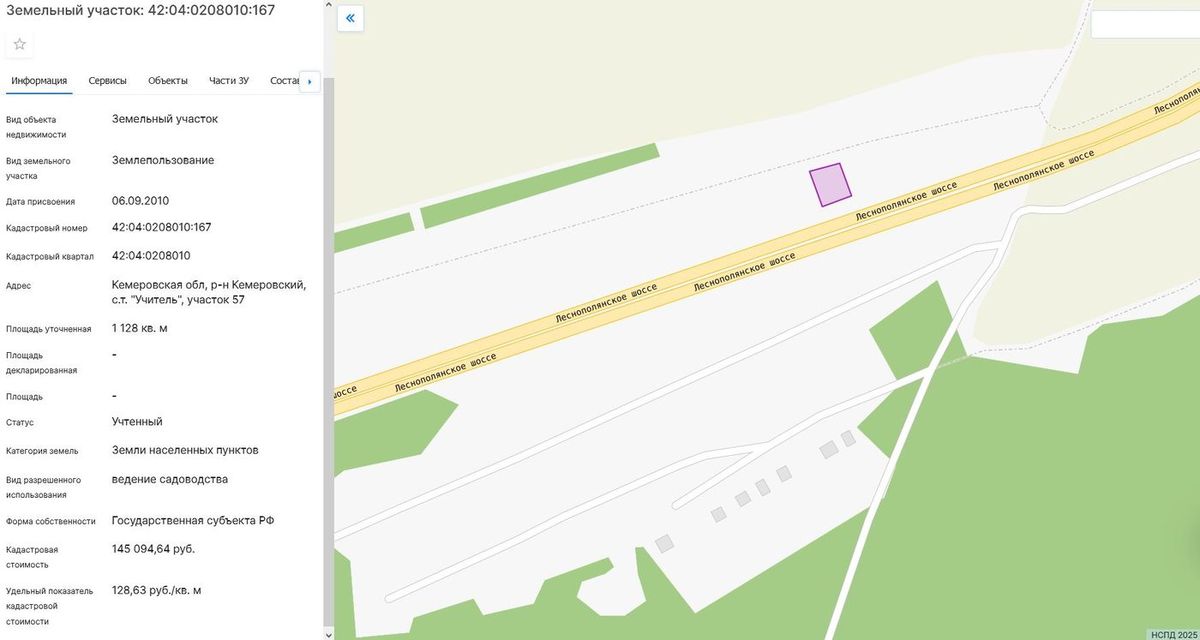Click the panel scrollbar down arrow
Screen dimensions: 1200x640
(329, 633)
